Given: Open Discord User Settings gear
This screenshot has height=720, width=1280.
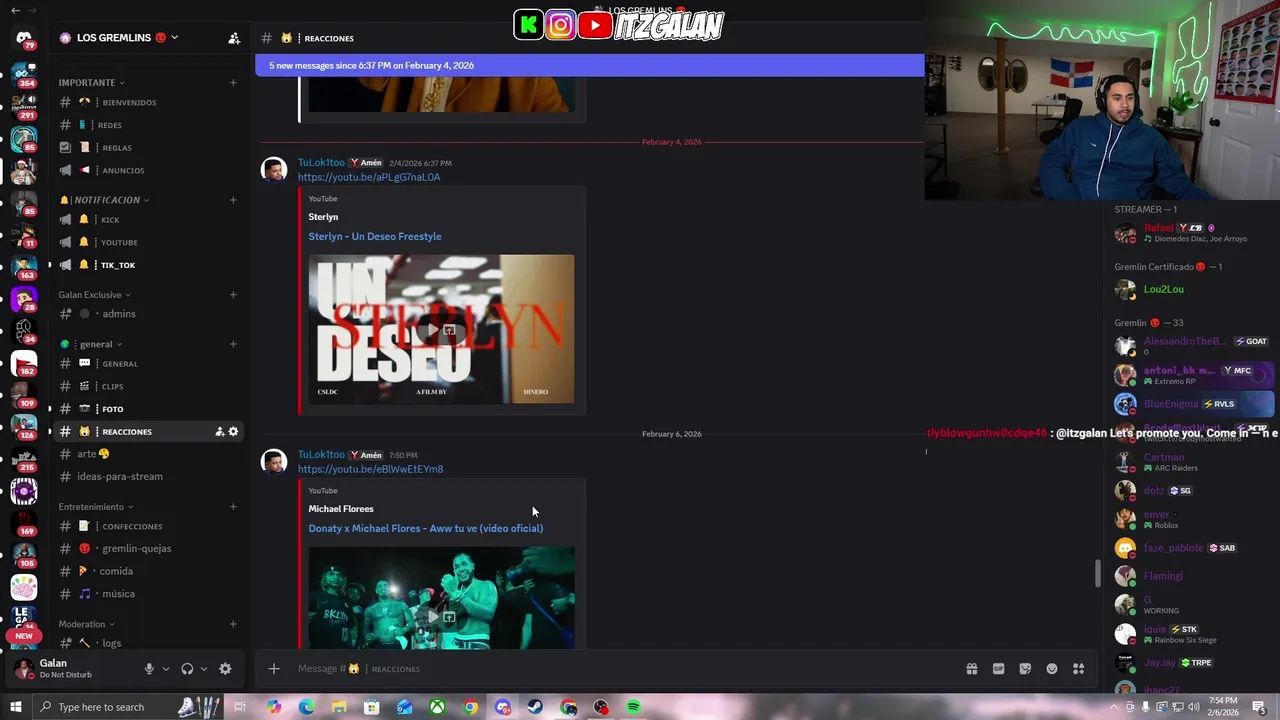Looking at the screenshot, I should pyautogui.click(x=225, y=669).
